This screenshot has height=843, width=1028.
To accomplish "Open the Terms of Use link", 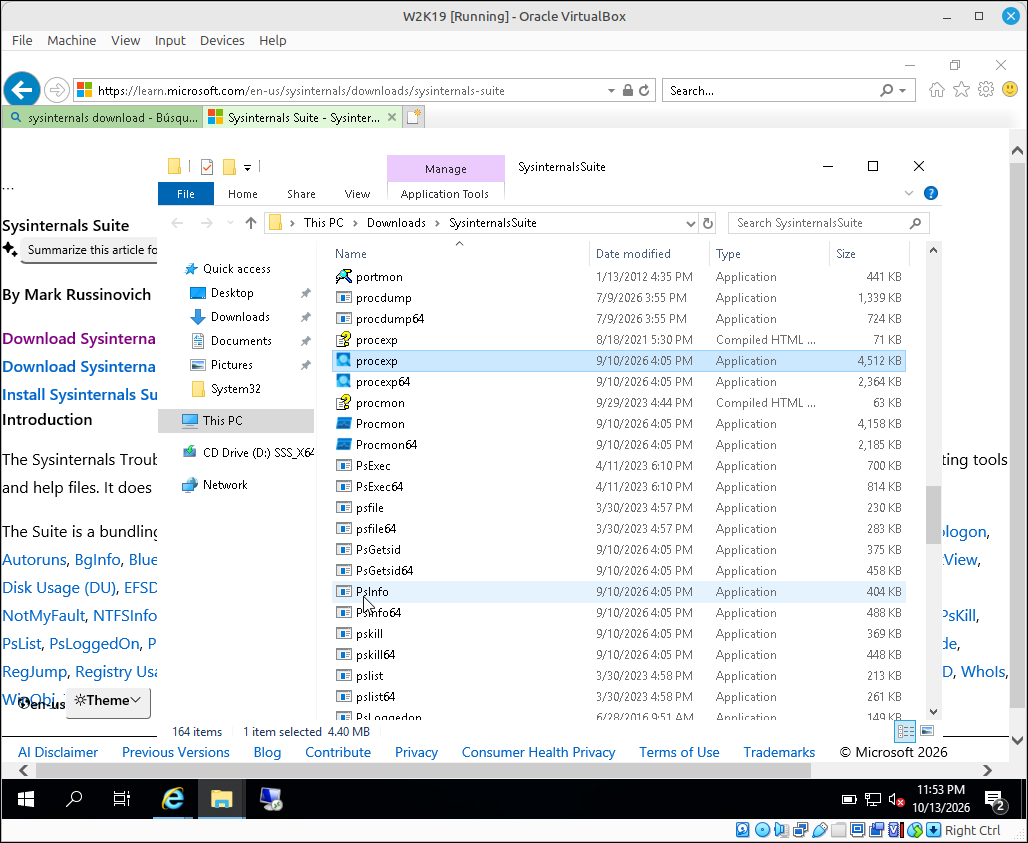I will pos(679,752).
